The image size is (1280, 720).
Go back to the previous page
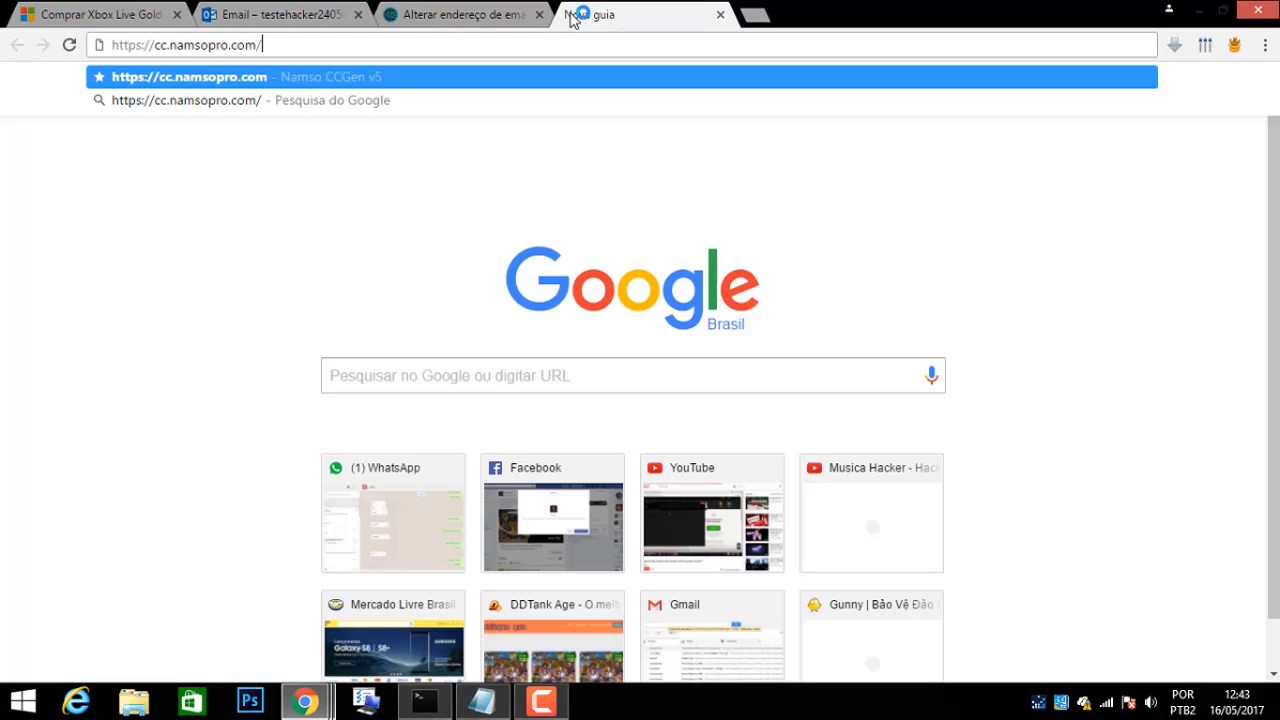17,45
